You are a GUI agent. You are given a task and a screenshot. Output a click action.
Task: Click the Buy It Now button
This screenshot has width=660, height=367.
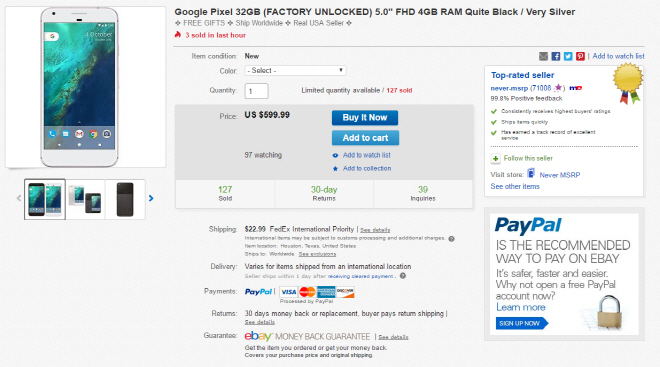(365, 118)
